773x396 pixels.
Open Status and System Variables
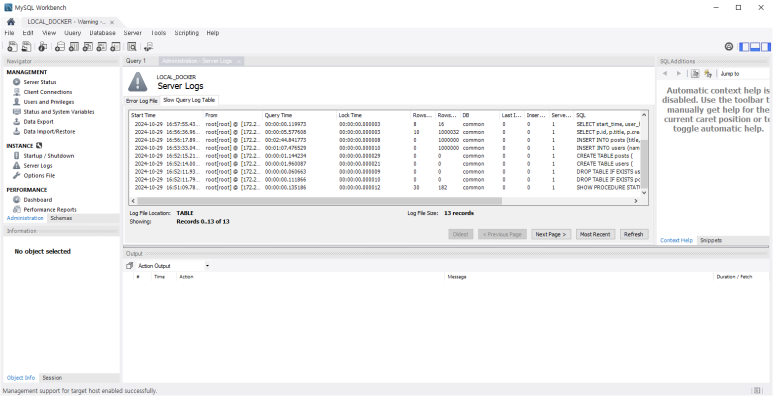59,112
